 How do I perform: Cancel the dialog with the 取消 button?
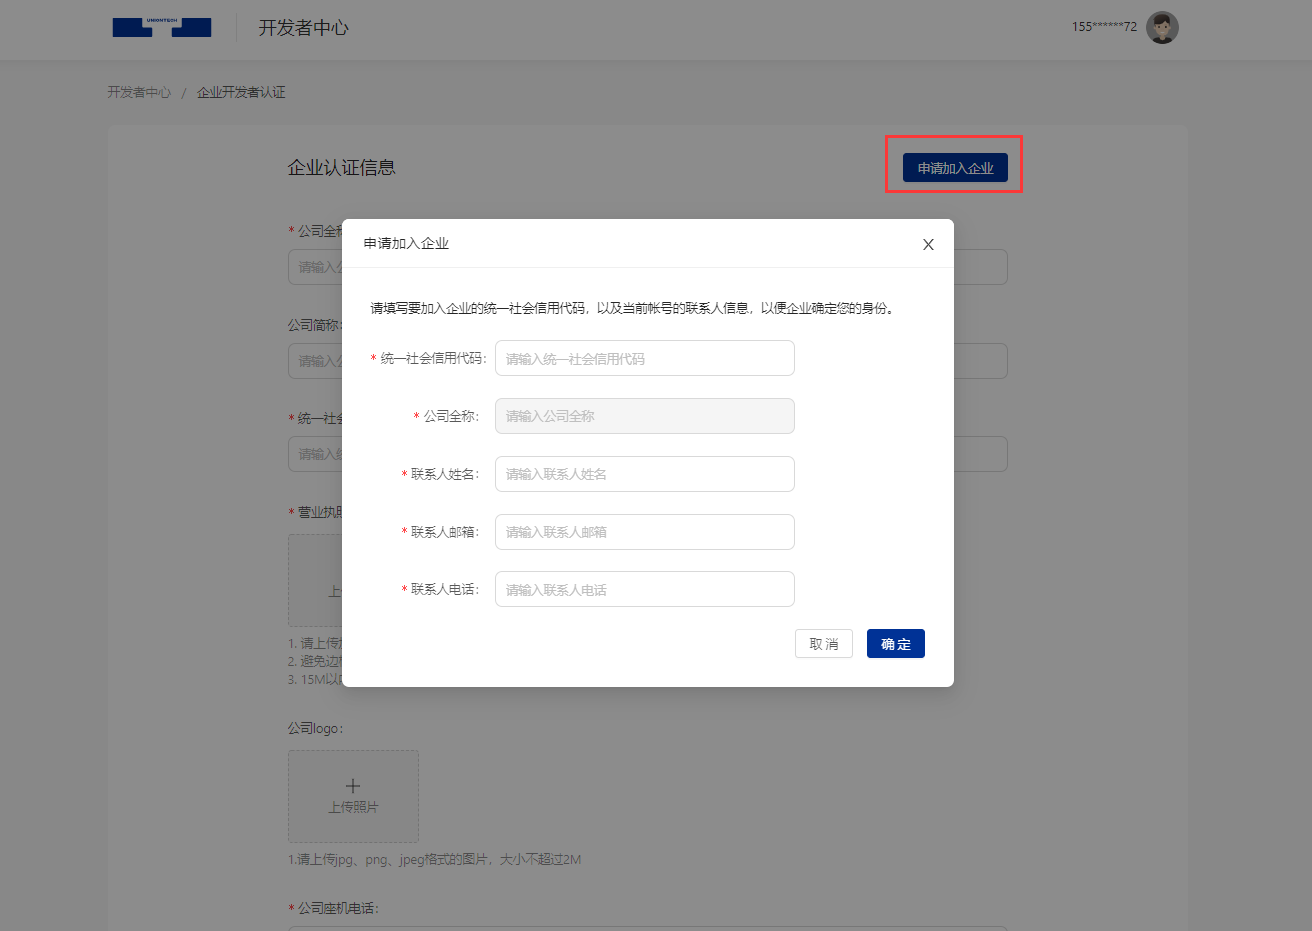823,644
